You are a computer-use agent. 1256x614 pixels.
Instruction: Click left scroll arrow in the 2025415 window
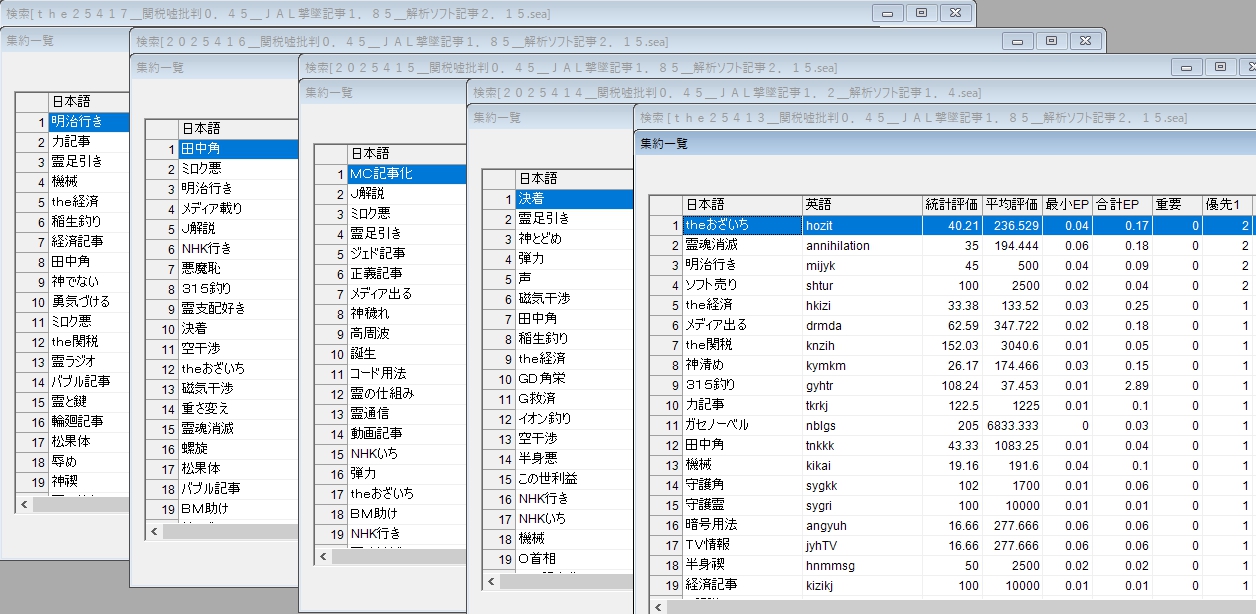tap(323, 557)
